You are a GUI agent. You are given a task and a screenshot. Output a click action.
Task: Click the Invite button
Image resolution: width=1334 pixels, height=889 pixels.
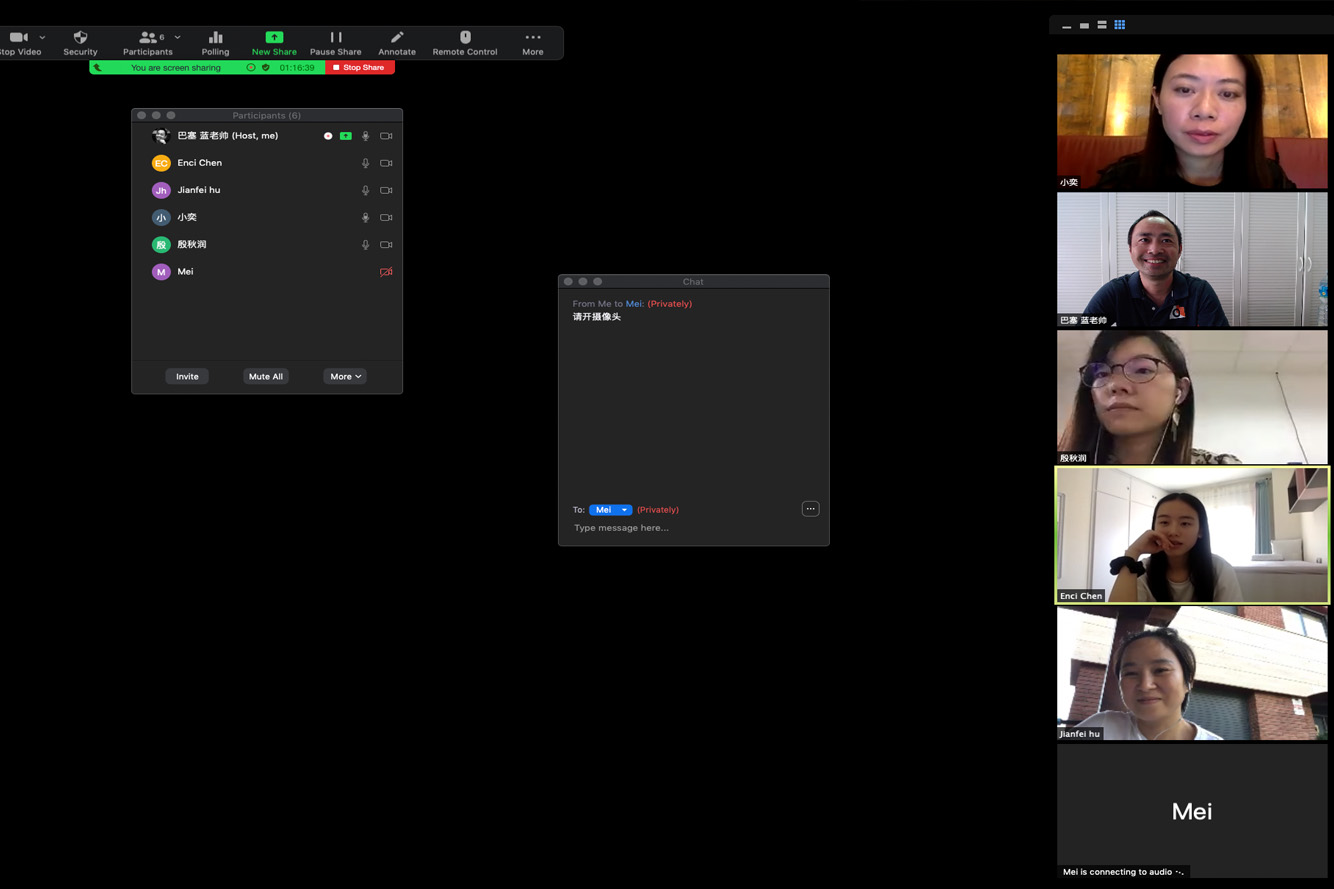coord(187,377)
